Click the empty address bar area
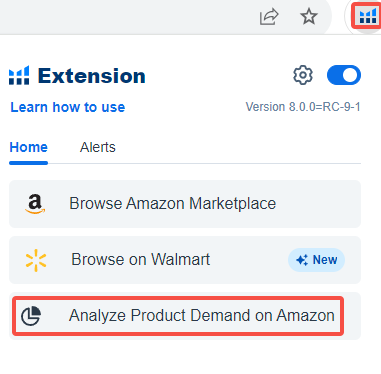This screenshot has height=374, width=381. pyautogui.click(x=127, y=16)
